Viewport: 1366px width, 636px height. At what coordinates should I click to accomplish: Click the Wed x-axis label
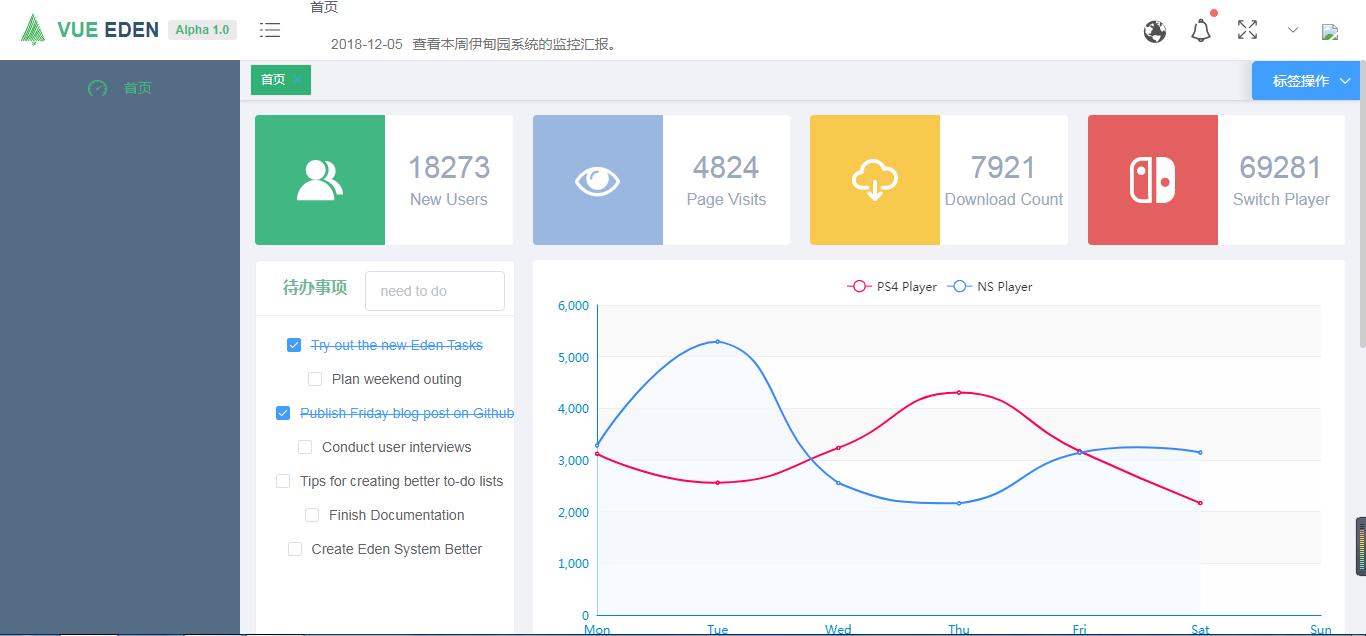point(838,629)
